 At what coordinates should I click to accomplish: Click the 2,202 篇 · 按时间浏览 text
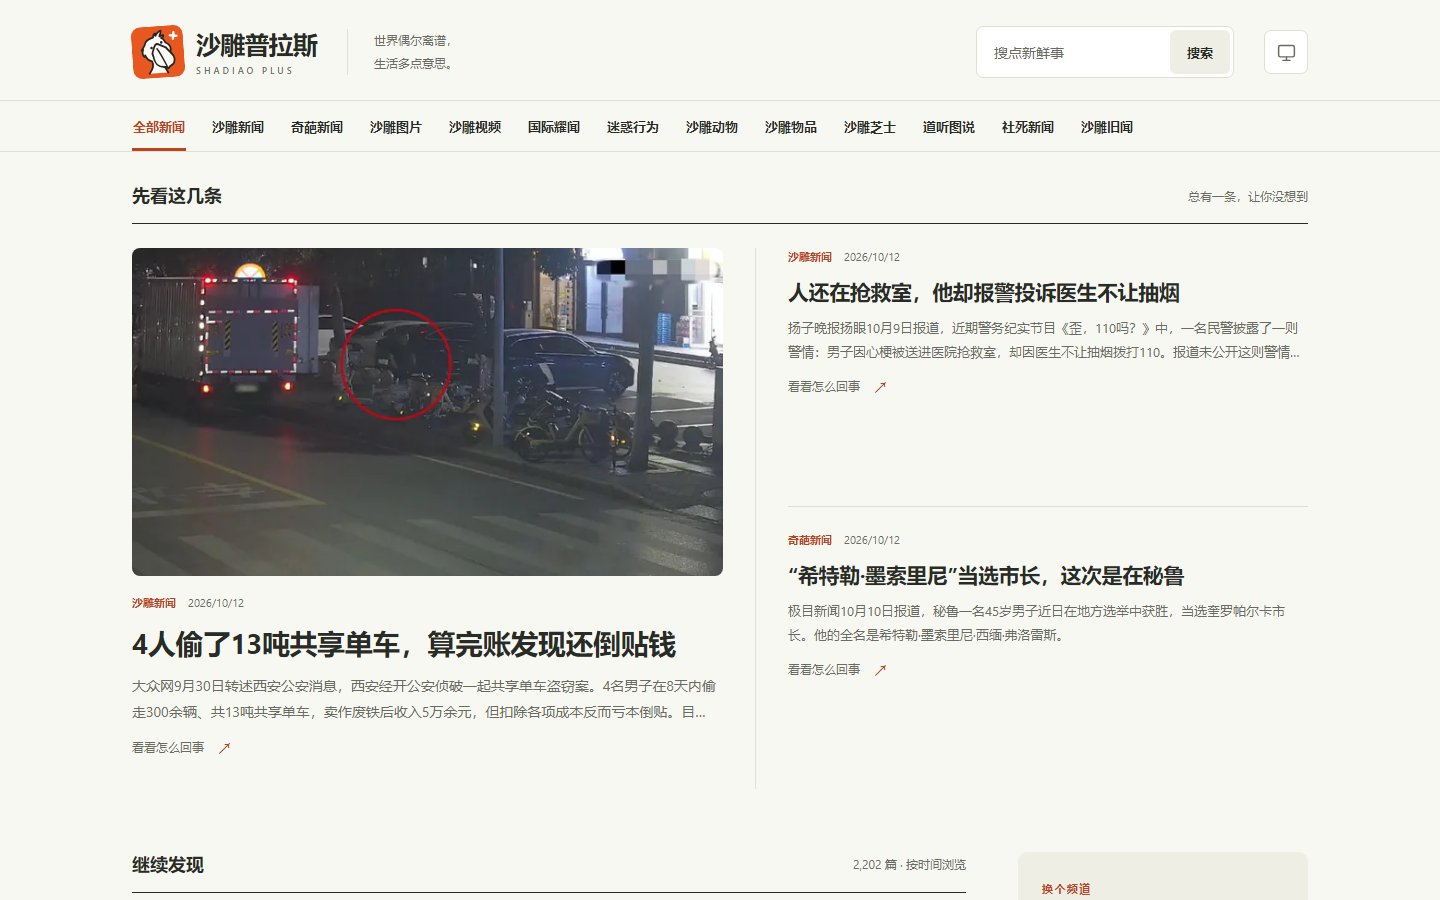[x=909, y=865]
